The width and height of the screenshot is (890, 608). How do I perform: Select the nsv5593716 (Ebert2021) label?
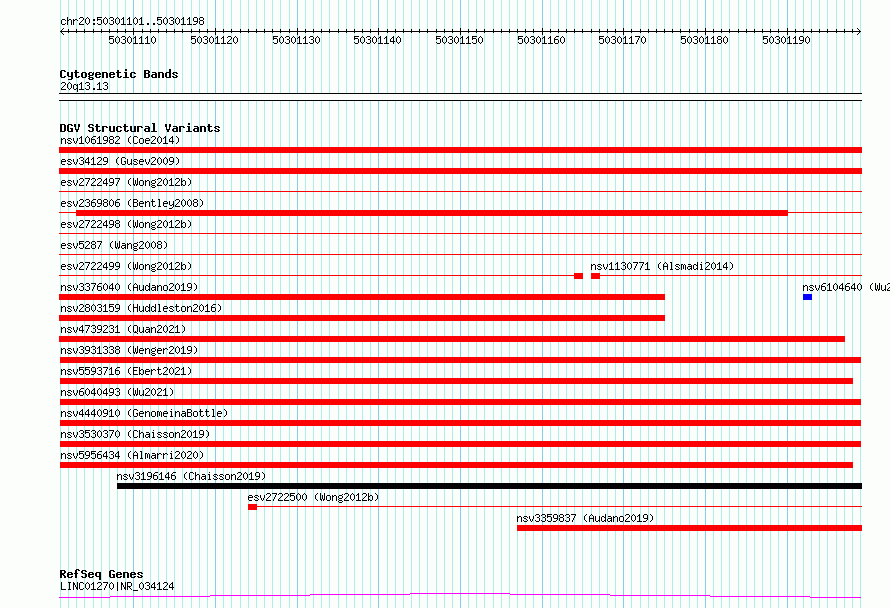coord(126,371)
